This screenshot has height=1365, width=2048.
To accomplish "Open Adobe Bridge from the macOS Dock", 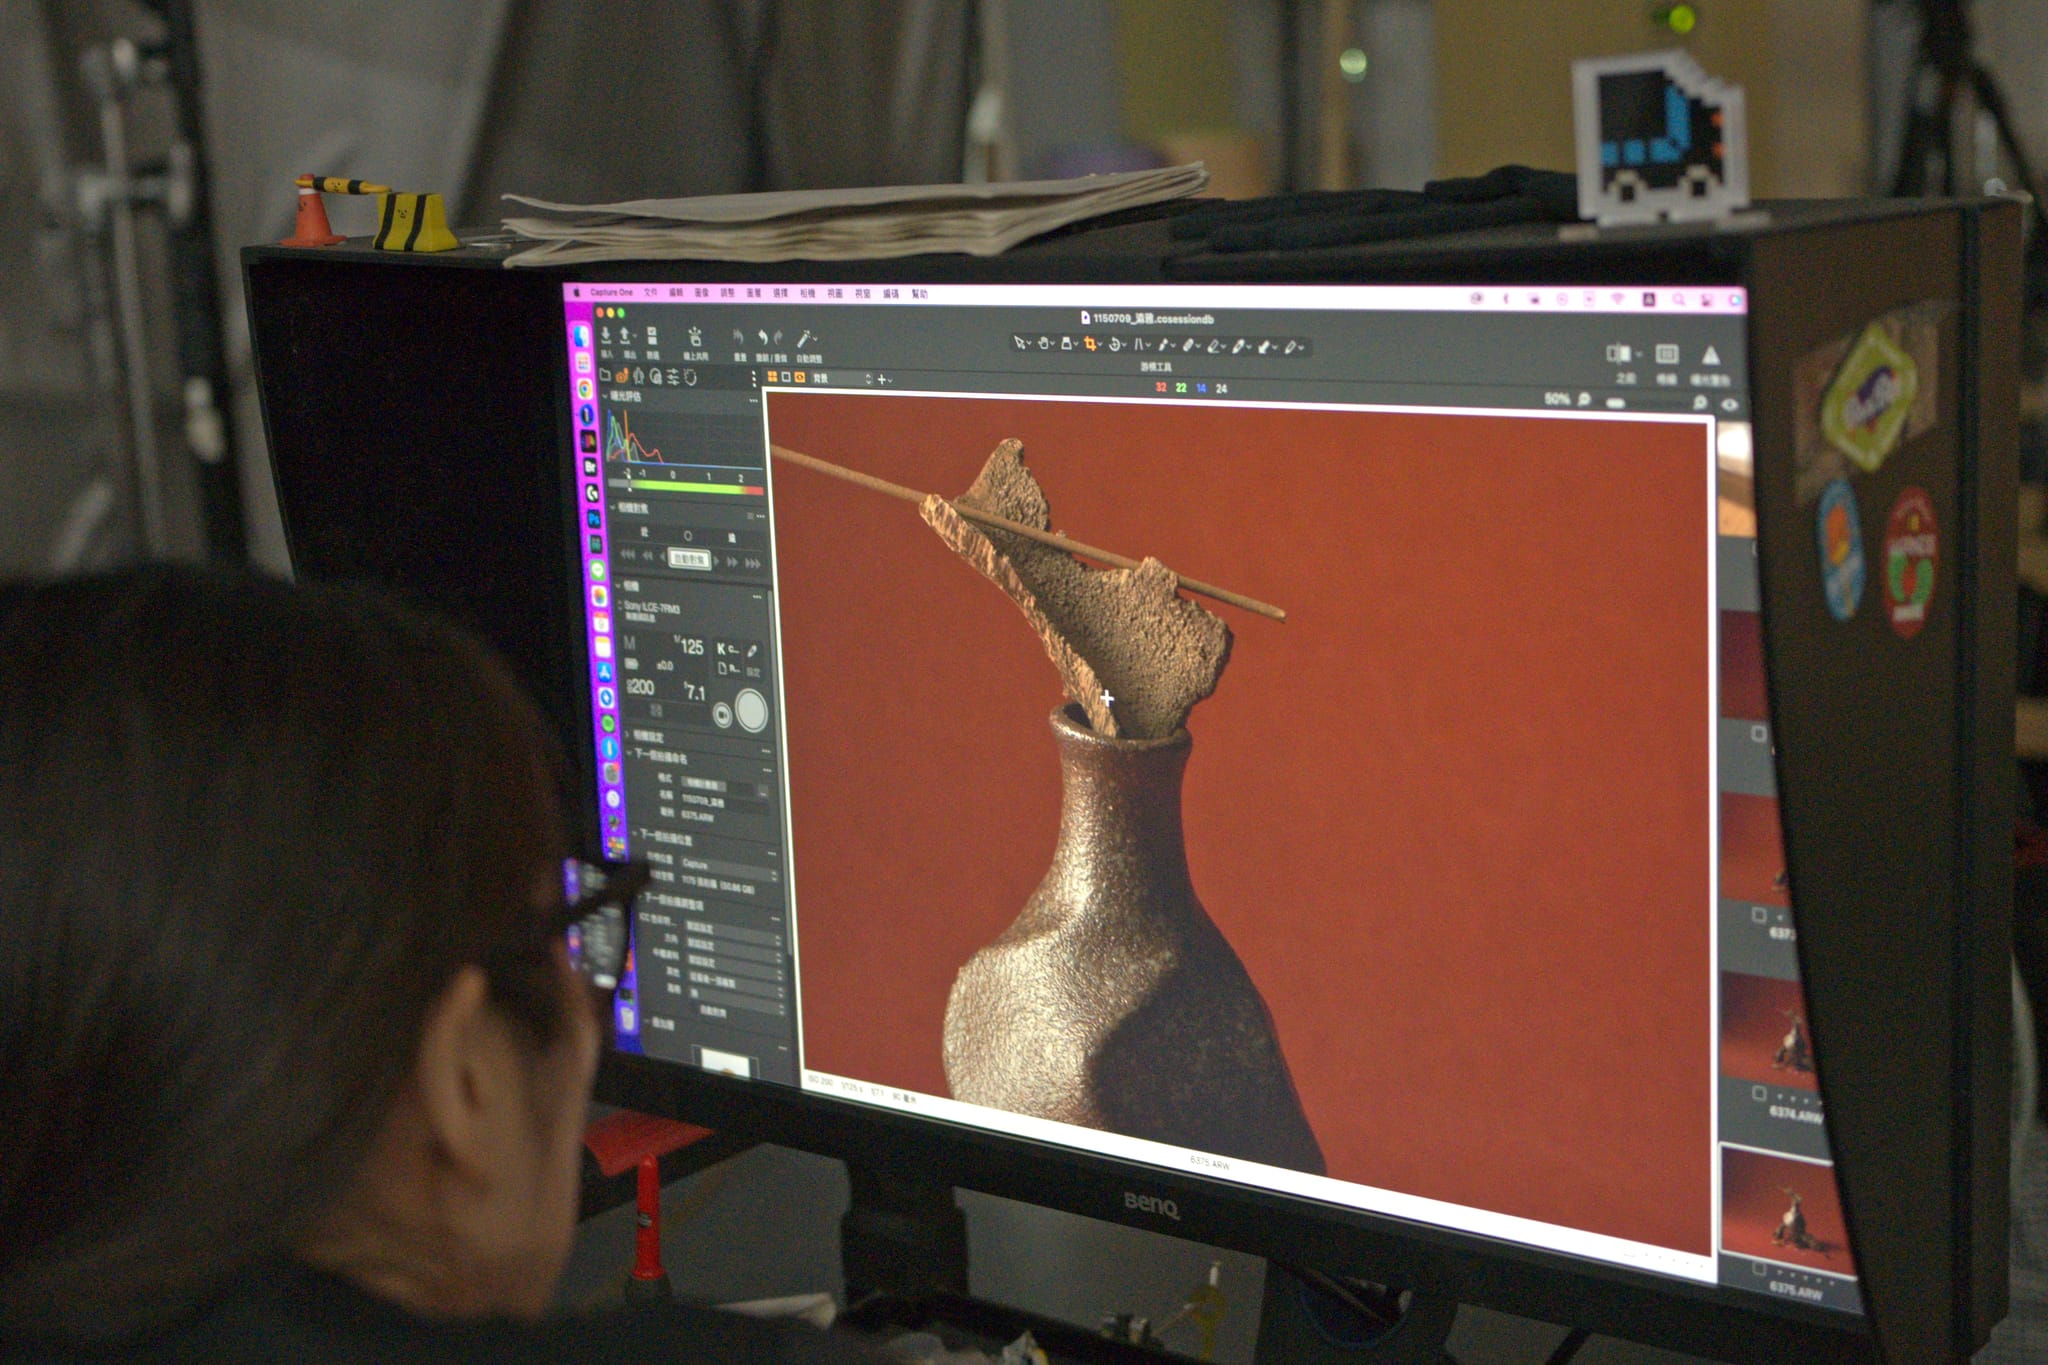I will pos(590,466).
